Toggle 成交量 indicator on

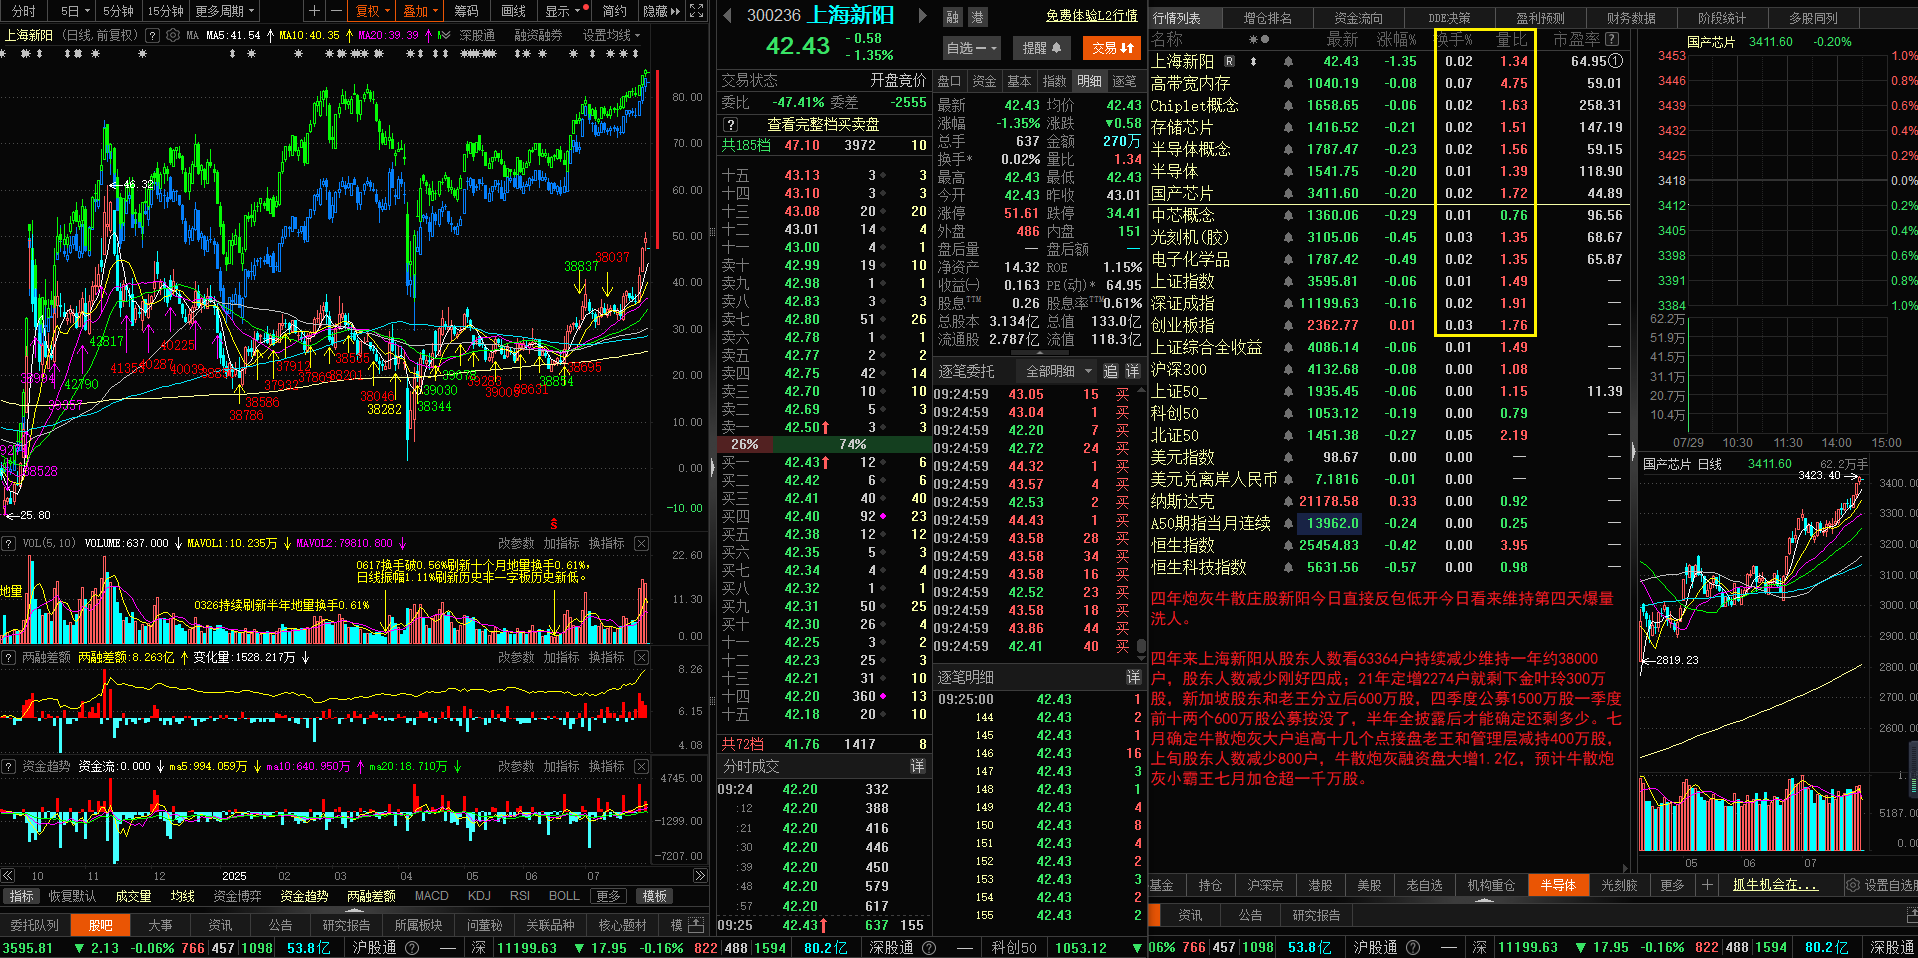[133, 896]
